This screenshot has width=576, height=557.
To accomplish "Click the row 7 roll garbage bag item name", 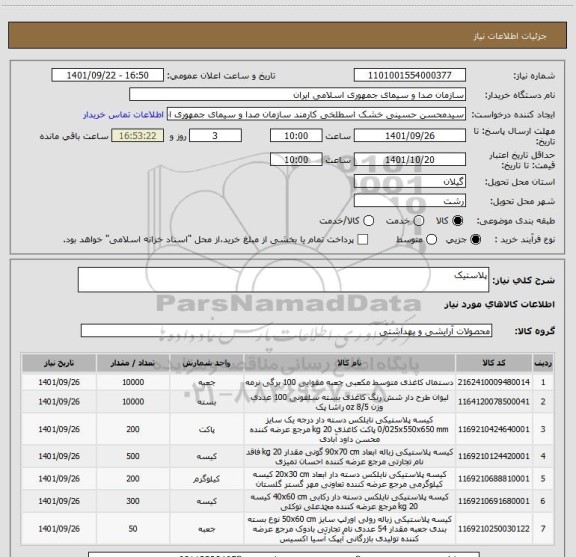I will [x=349, y=529].
